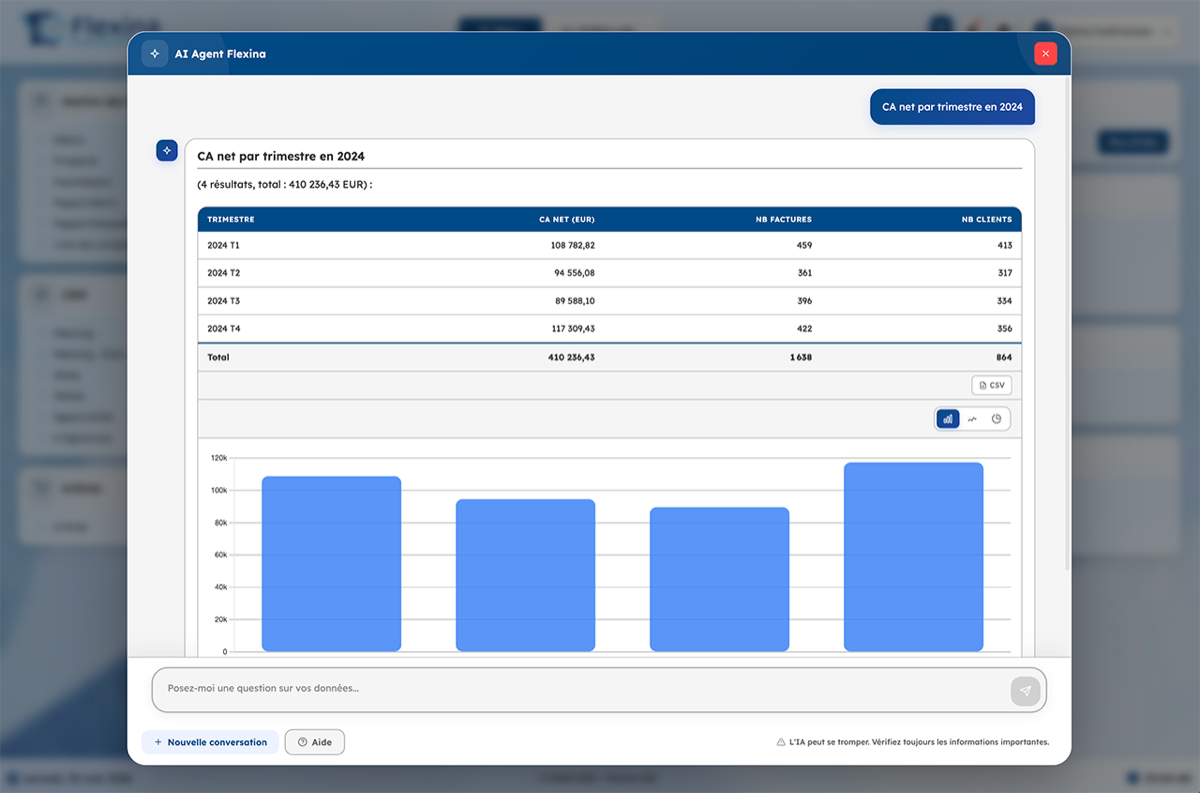Image resolution: width=1200 pixels, height=793 pixels.
Task: Select the row label 2024 T3
Action: (224, 301)
